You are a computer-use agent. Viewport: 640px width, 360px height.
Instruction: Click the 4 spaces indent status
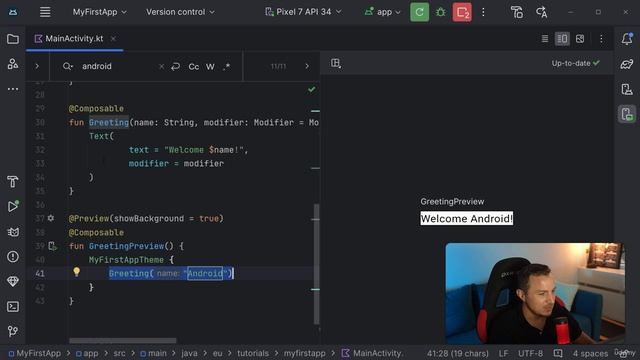tap(590, 353)
